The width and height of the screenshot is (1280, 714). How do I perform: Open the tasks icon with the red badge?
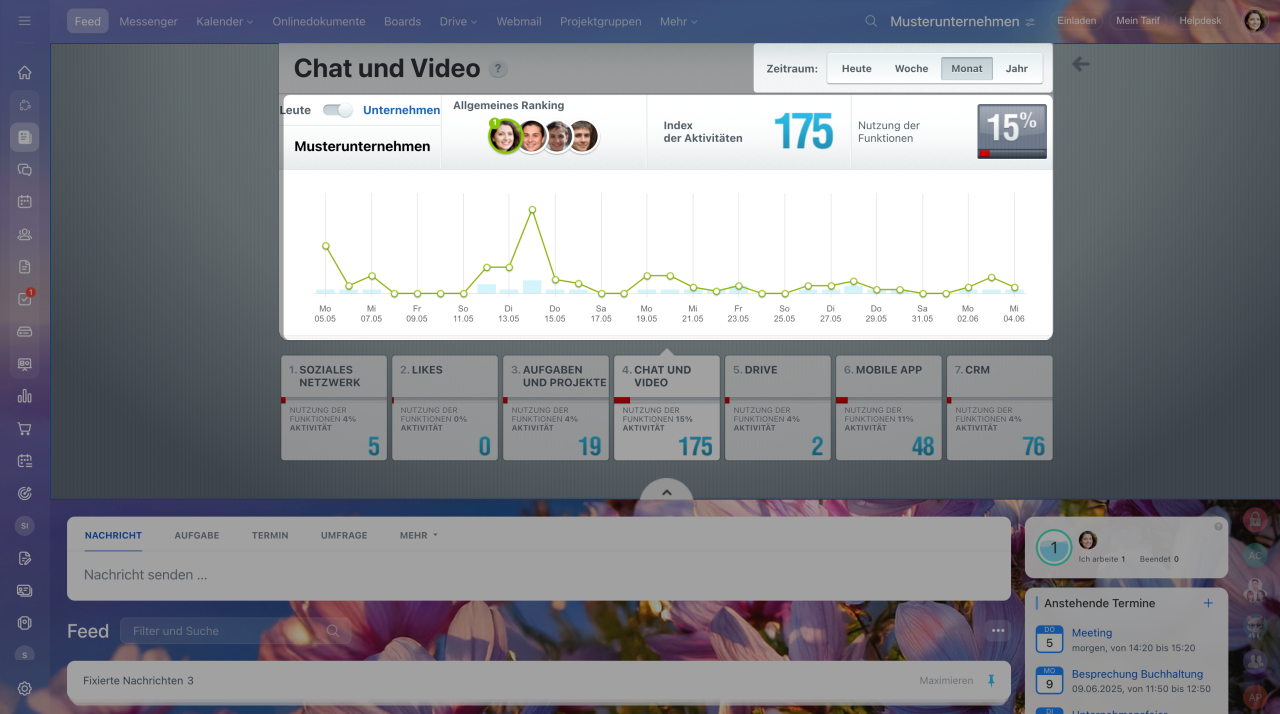coord(24,299)
